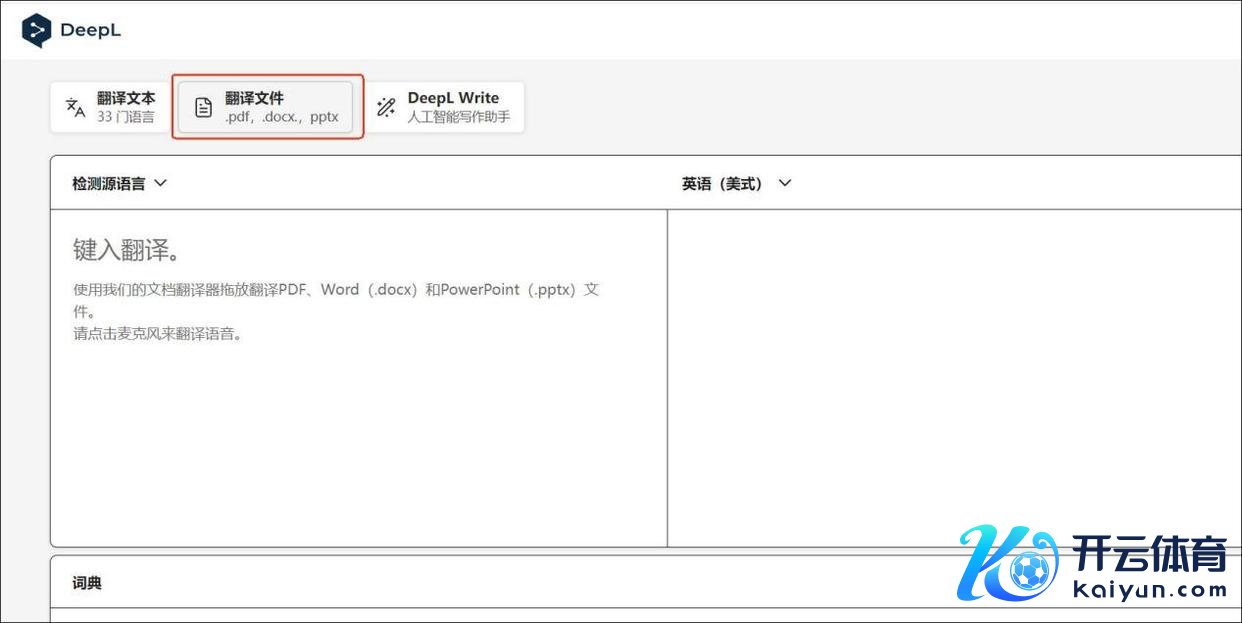Focus the 键入翻译 source text field

pyautogui.click(x=358, y=400)
